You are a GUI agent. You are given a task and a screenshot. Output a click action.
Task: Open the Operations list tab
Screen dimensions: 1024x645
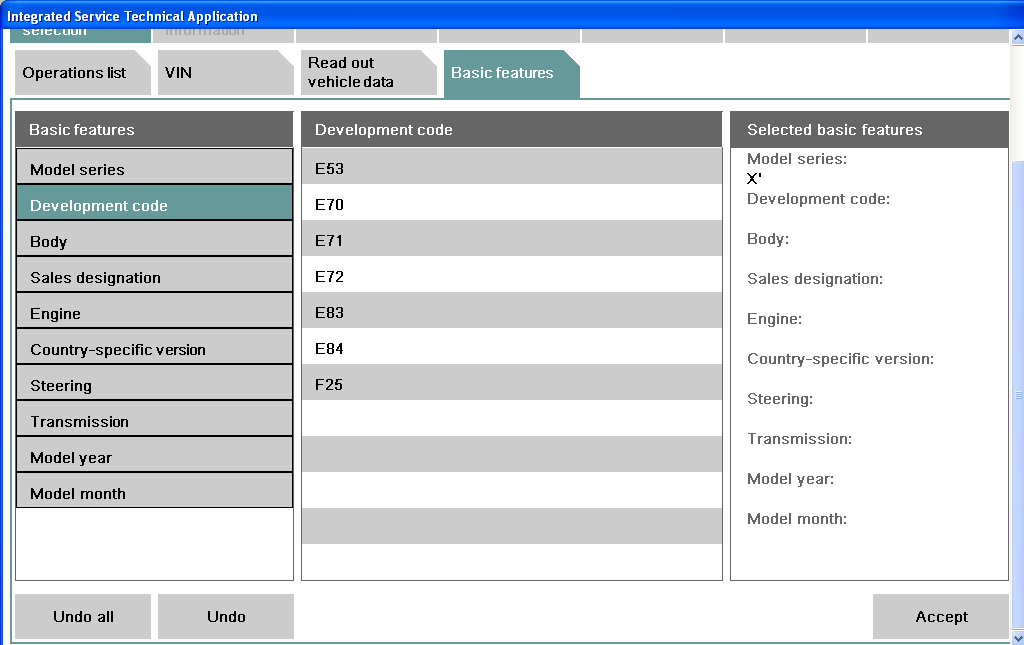pos(82,72)
